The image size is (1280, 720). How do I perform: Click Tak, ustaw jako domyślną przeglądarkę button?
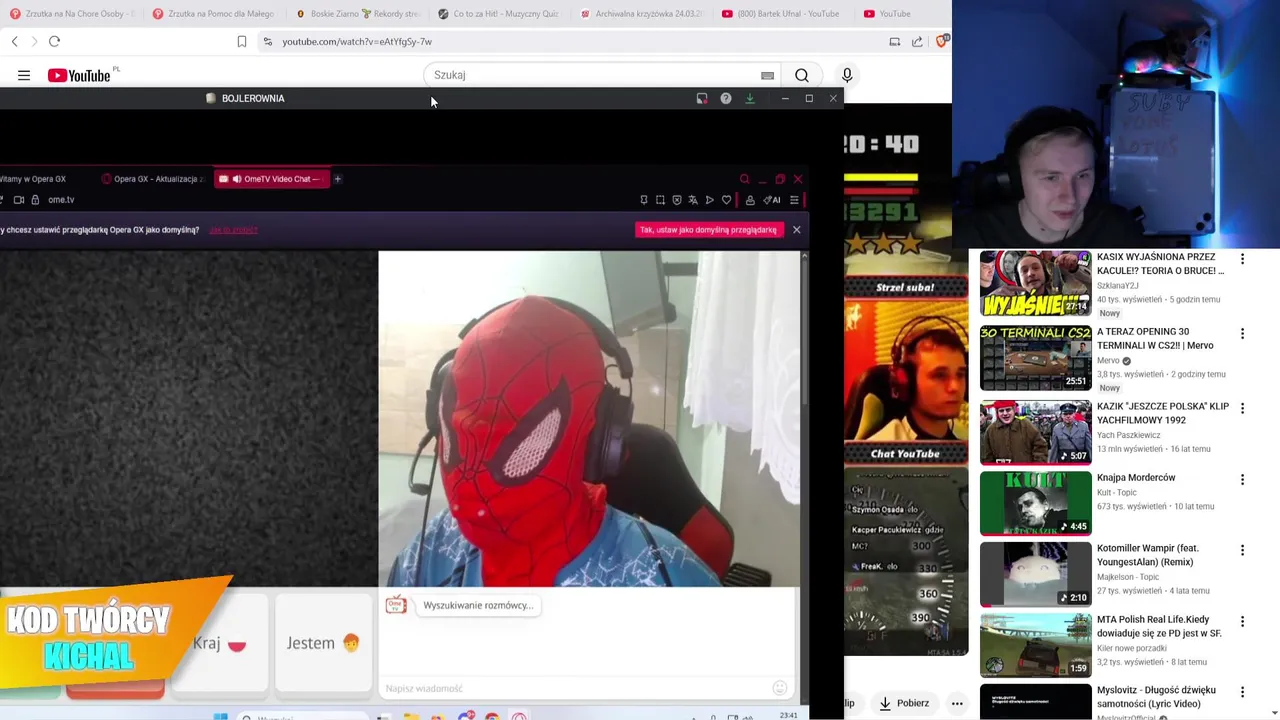click(708, 230)
